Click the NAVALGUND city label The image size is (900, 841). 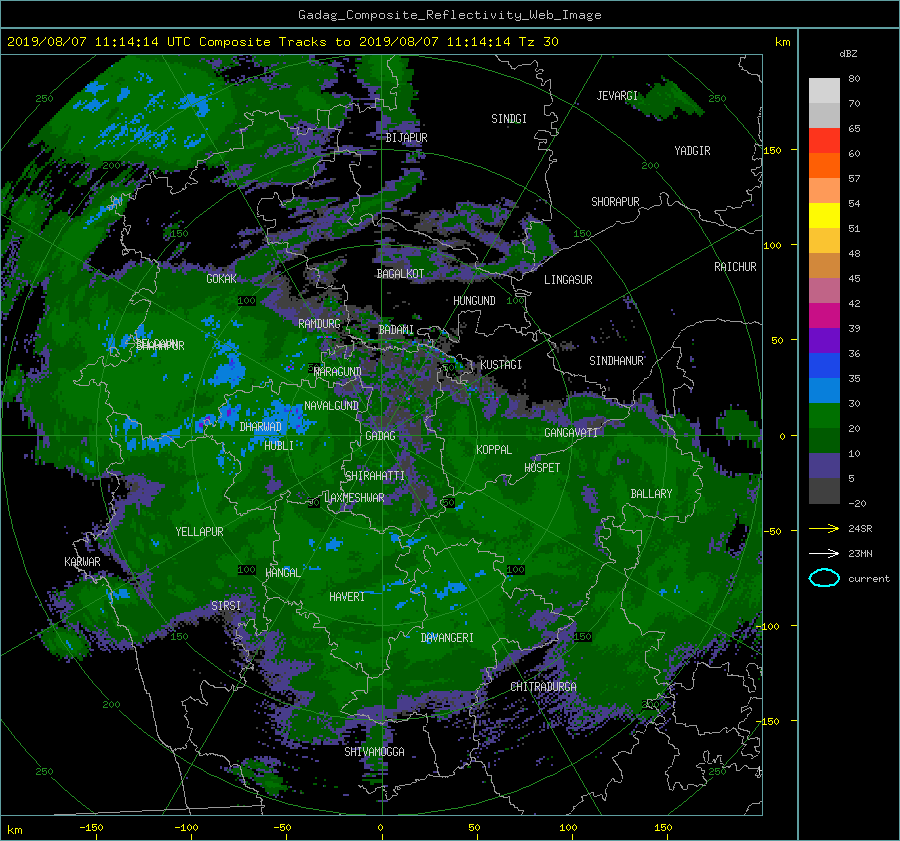point(331,406)
